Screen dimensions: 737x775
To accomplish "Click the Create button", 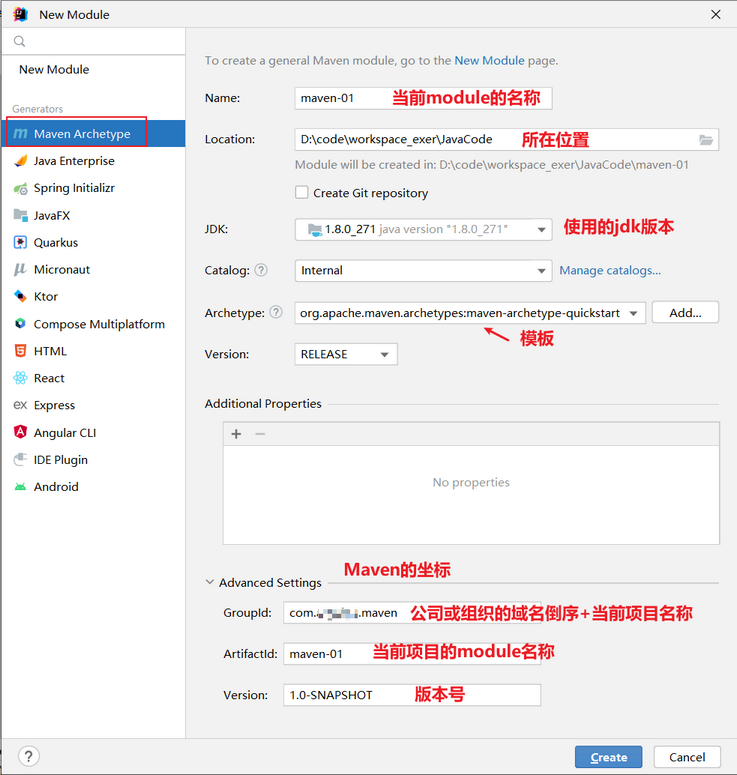I will tap(608, 757).
